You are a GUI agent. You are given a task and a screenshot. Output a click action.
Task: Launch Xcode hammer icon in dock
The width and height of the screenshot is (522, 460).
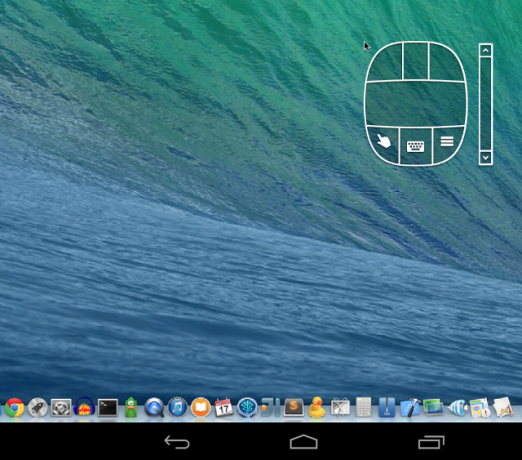[410, 407]
